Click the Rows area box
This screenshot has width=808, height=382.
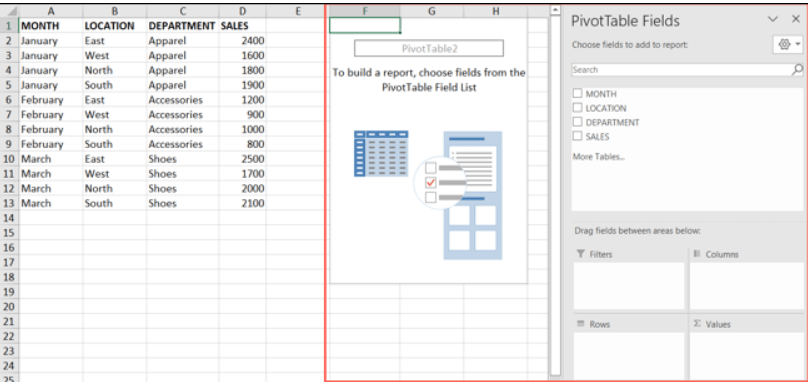tap(629, 356)
